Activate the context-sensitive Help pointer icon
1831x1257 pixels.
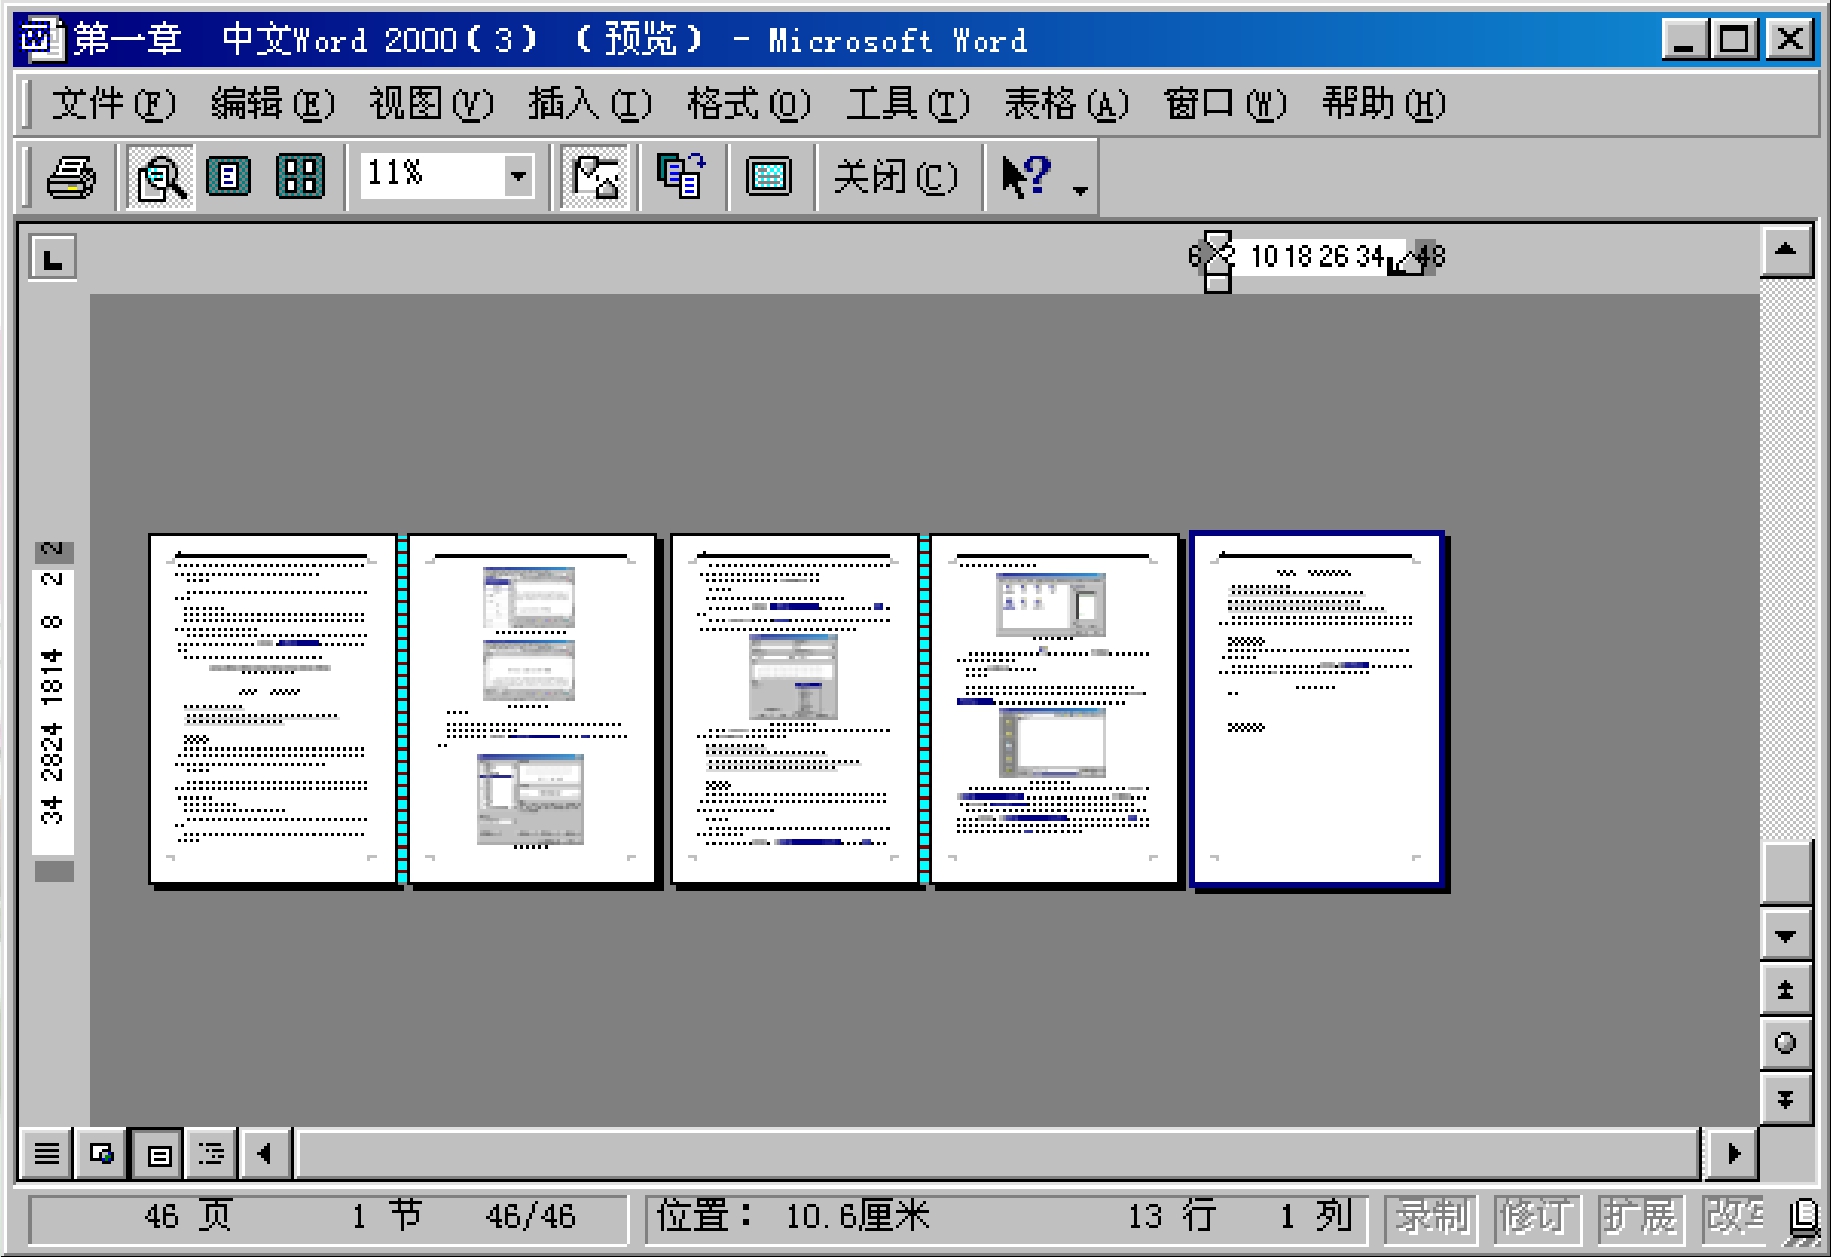[1027, 177]
